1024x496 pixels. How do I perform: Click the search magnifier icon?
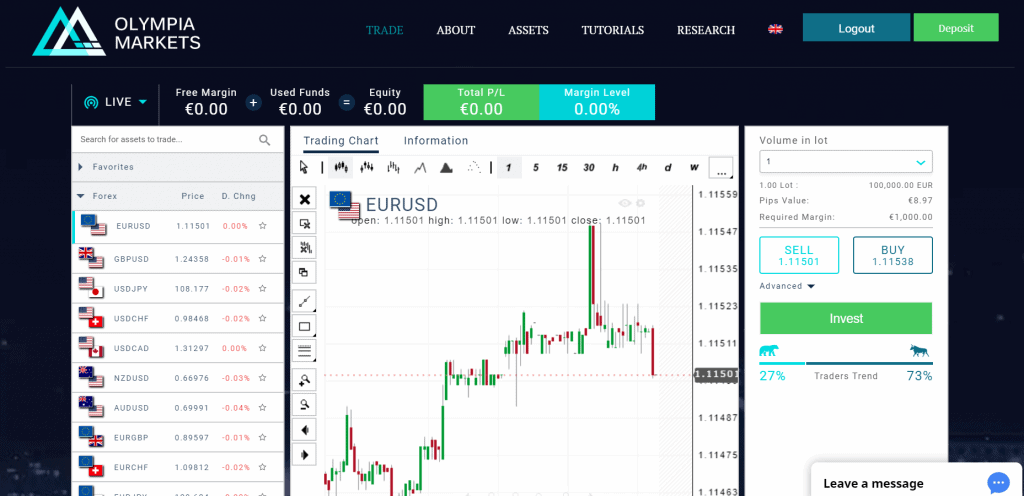click(x=264, y=140)
